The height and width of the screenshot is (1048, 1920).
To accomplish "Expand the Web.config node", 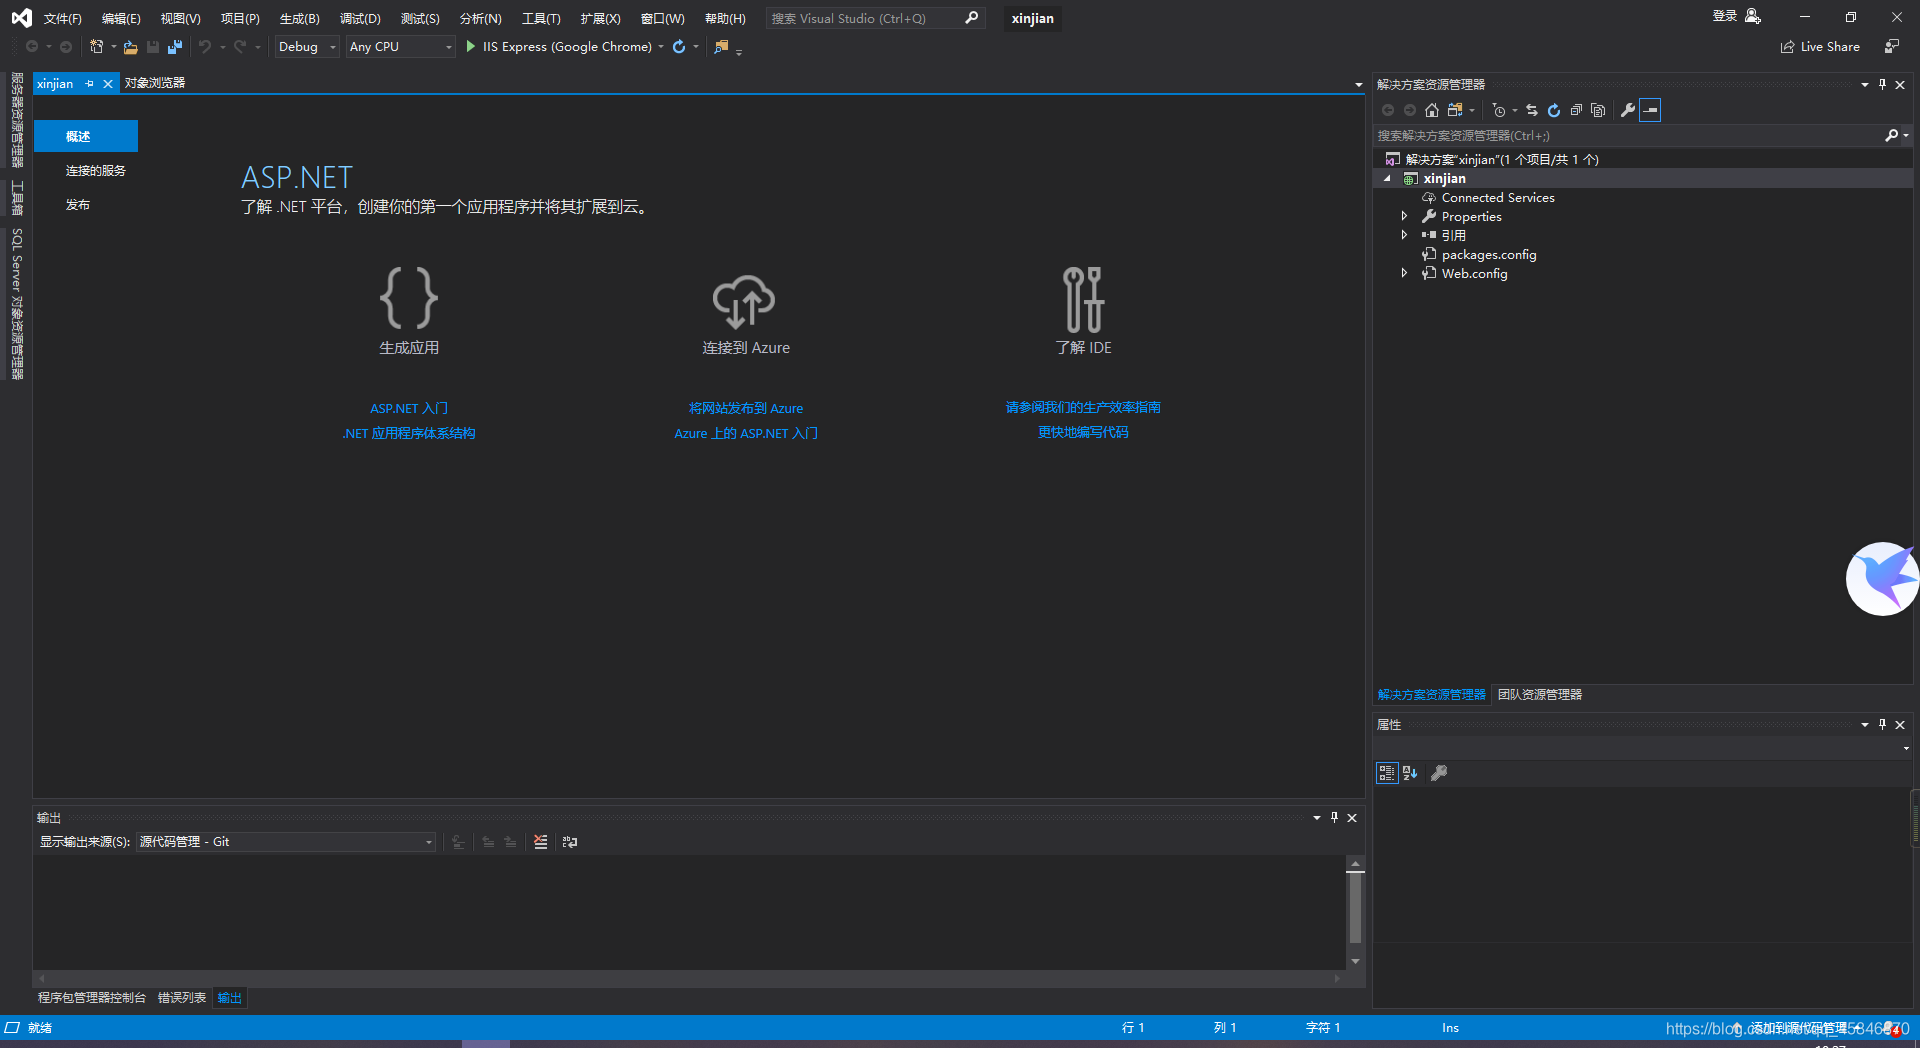I will pyautogui.click(x=1404, y=274).
